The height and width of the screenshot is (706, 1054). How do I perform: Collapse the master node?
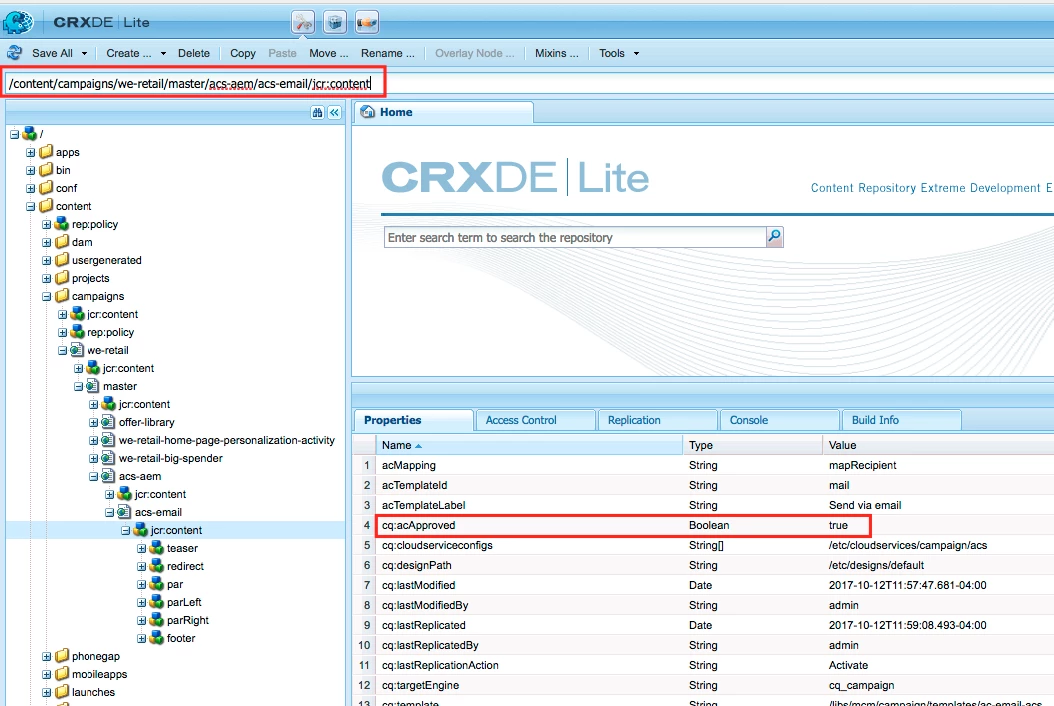pos(78,386)
